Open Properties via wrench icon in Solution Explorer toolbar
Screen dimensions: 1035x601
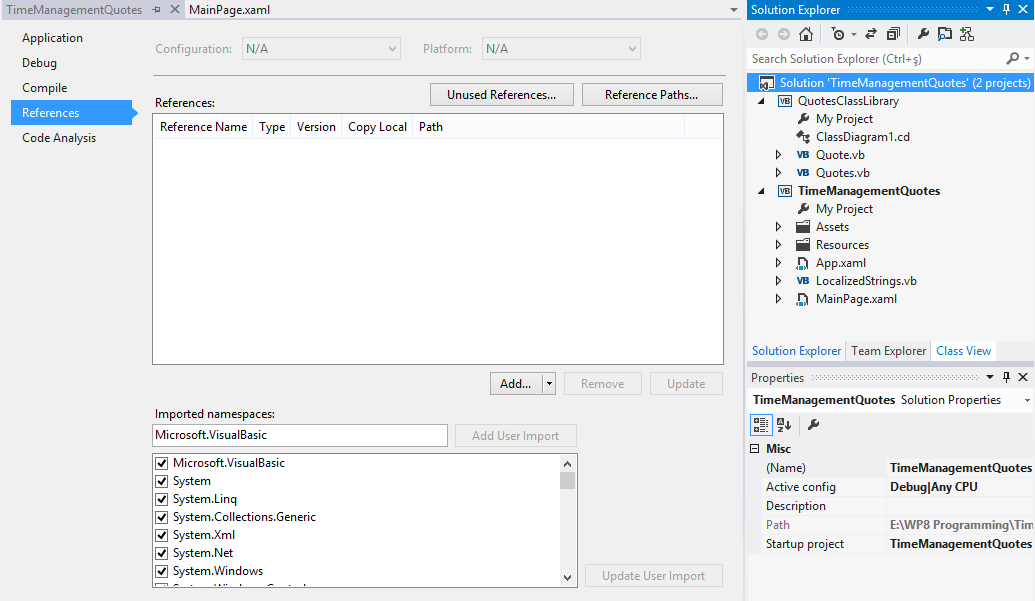[x=923, y=34]
